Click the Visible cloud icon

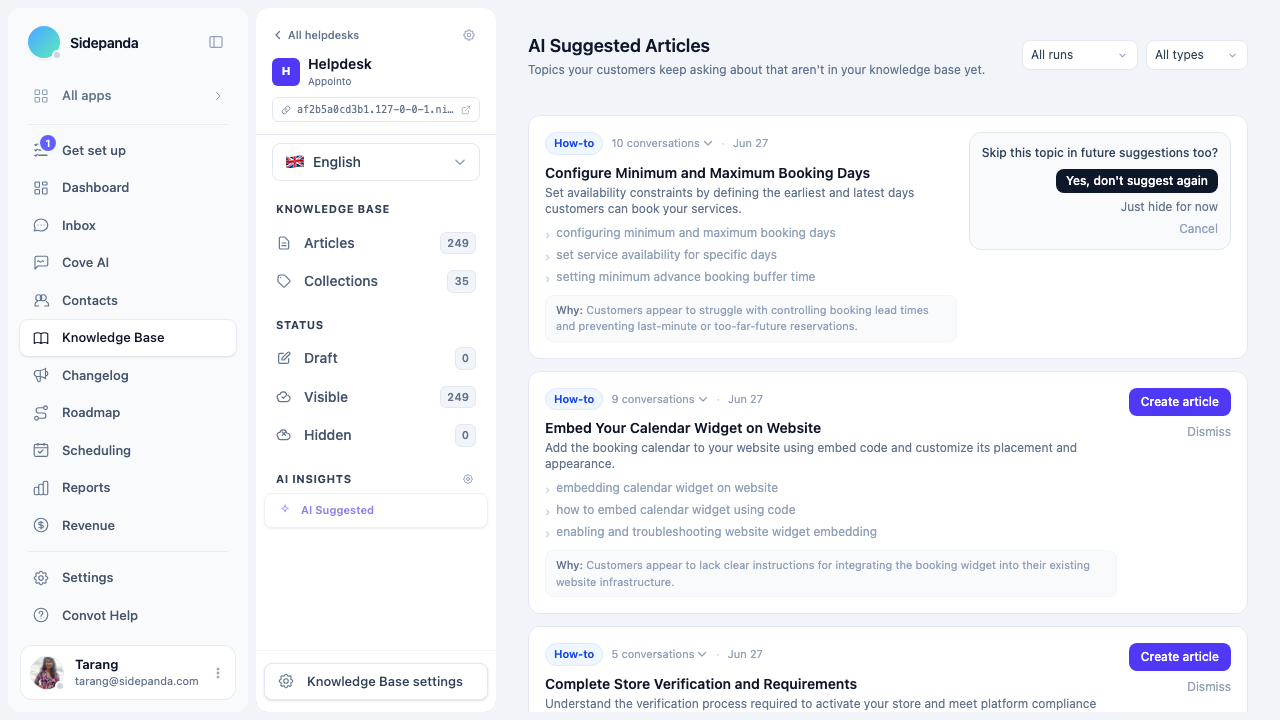[284, 397]
